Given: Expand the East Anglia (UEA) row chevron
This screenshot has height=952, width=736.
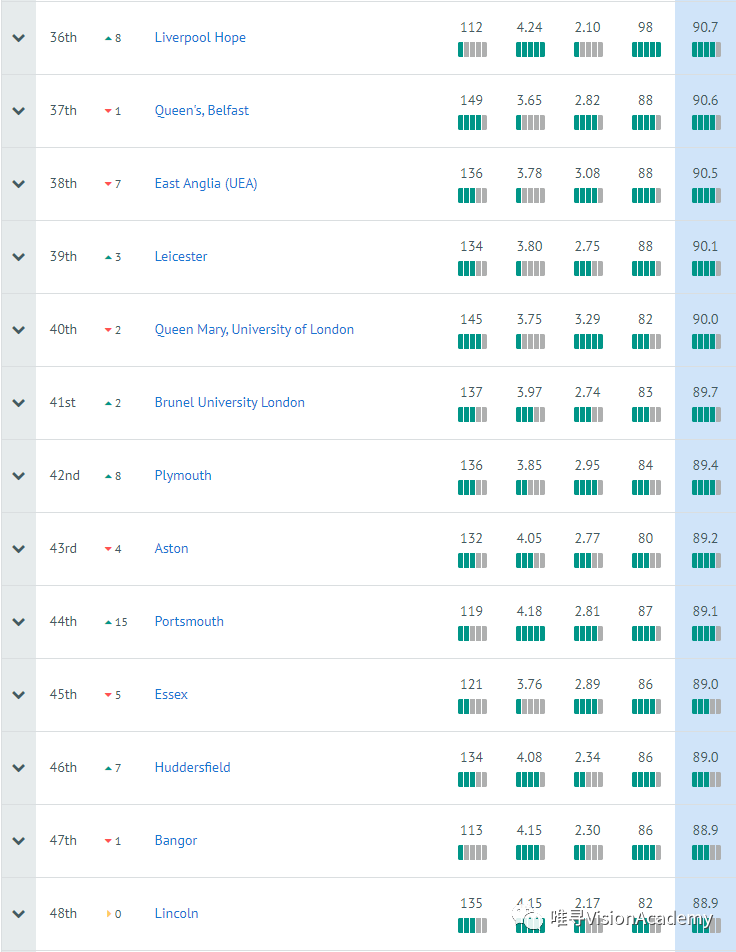Looking at the screenshot, I should [x=19, y=183].
